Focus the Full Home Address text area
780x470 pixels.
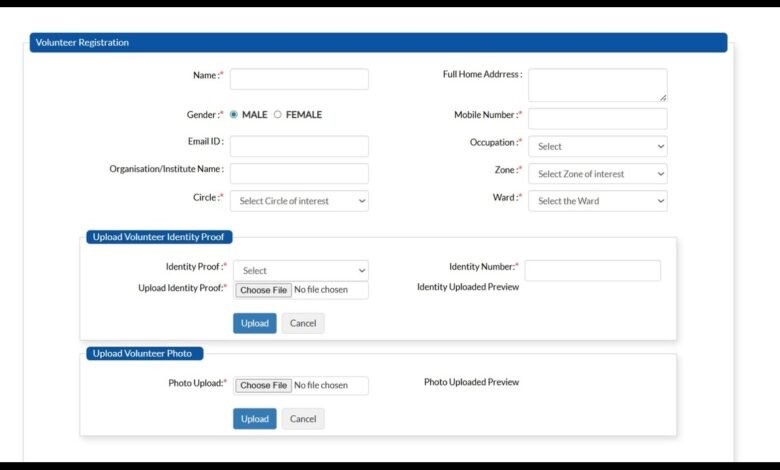(x=597, y=85)
